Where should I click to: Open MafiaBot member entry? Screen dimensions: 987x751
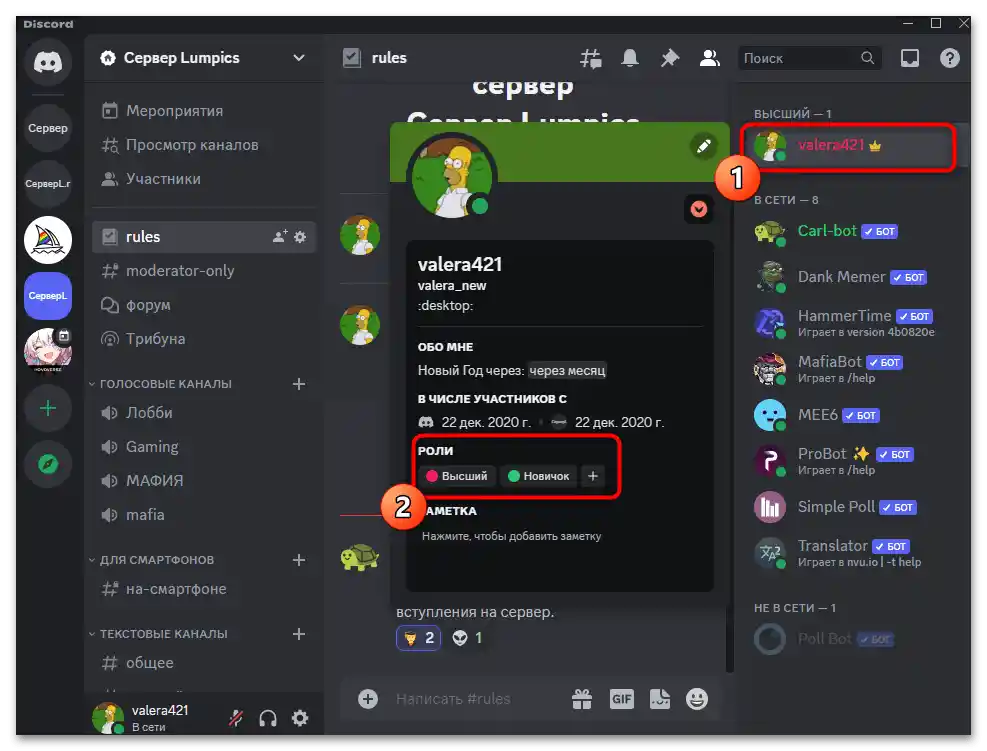[x=856, y=369]
